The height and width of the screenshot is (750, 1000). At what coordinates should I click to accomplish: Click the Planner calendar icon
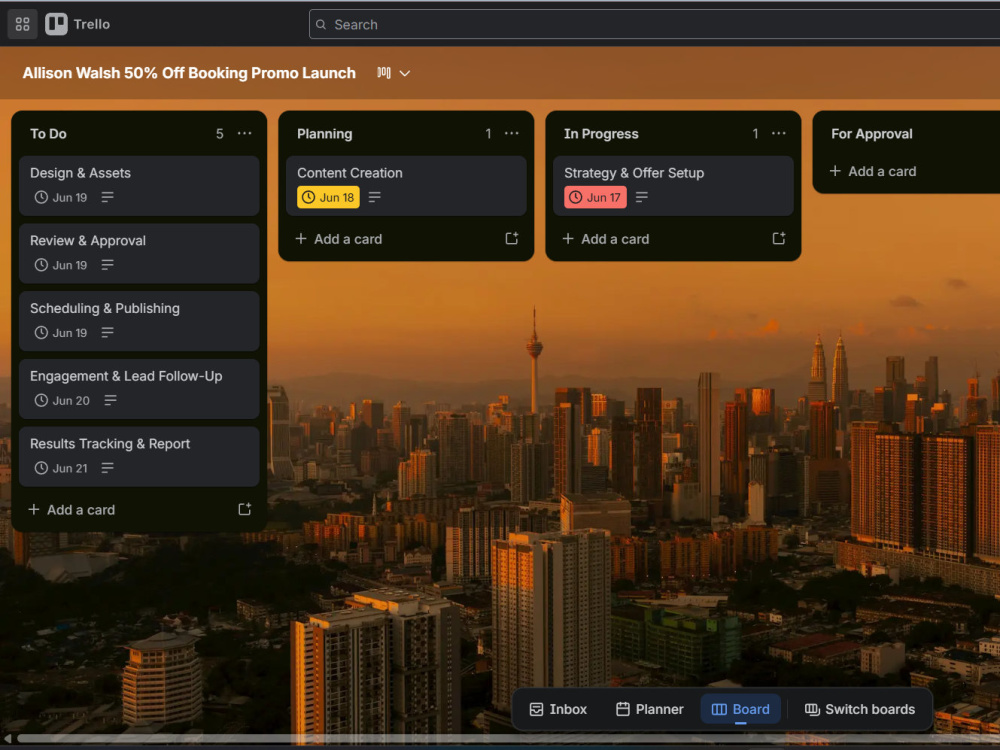622,709
